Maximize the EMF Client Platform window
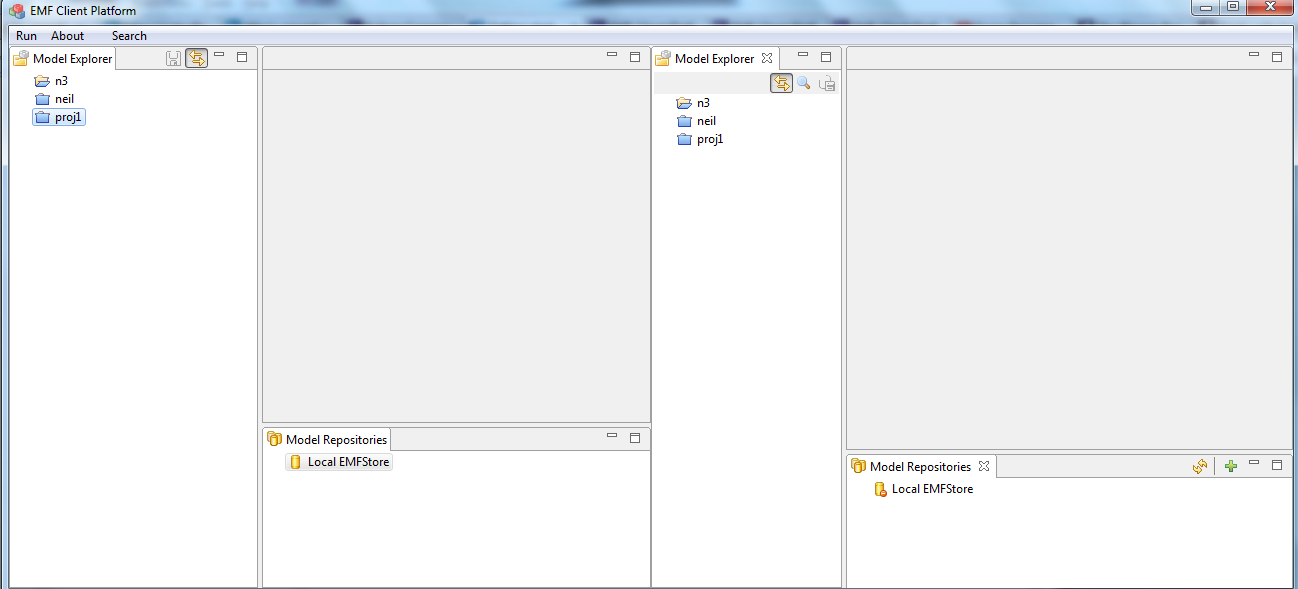Viewport: 1298px width, 589px height. [1232, 7]
